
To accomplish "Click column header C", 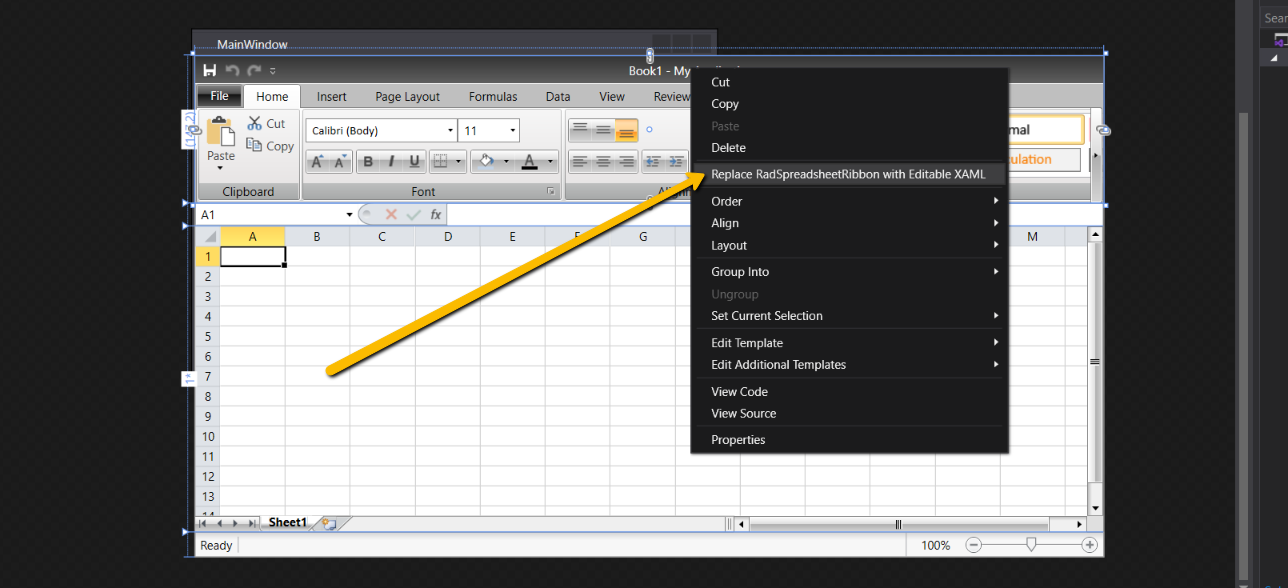I will click(x=382, y=237).
